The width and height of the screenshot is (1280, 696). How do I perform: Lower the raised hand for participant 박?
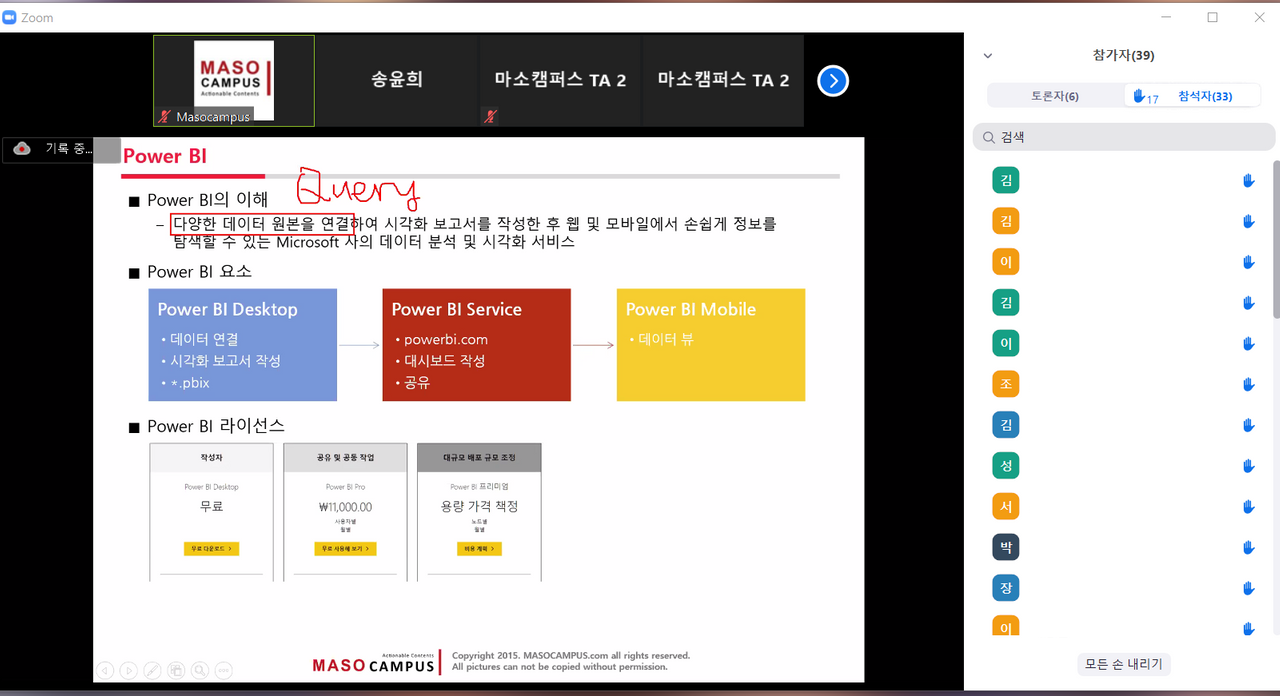click(x=1248, y=548)
